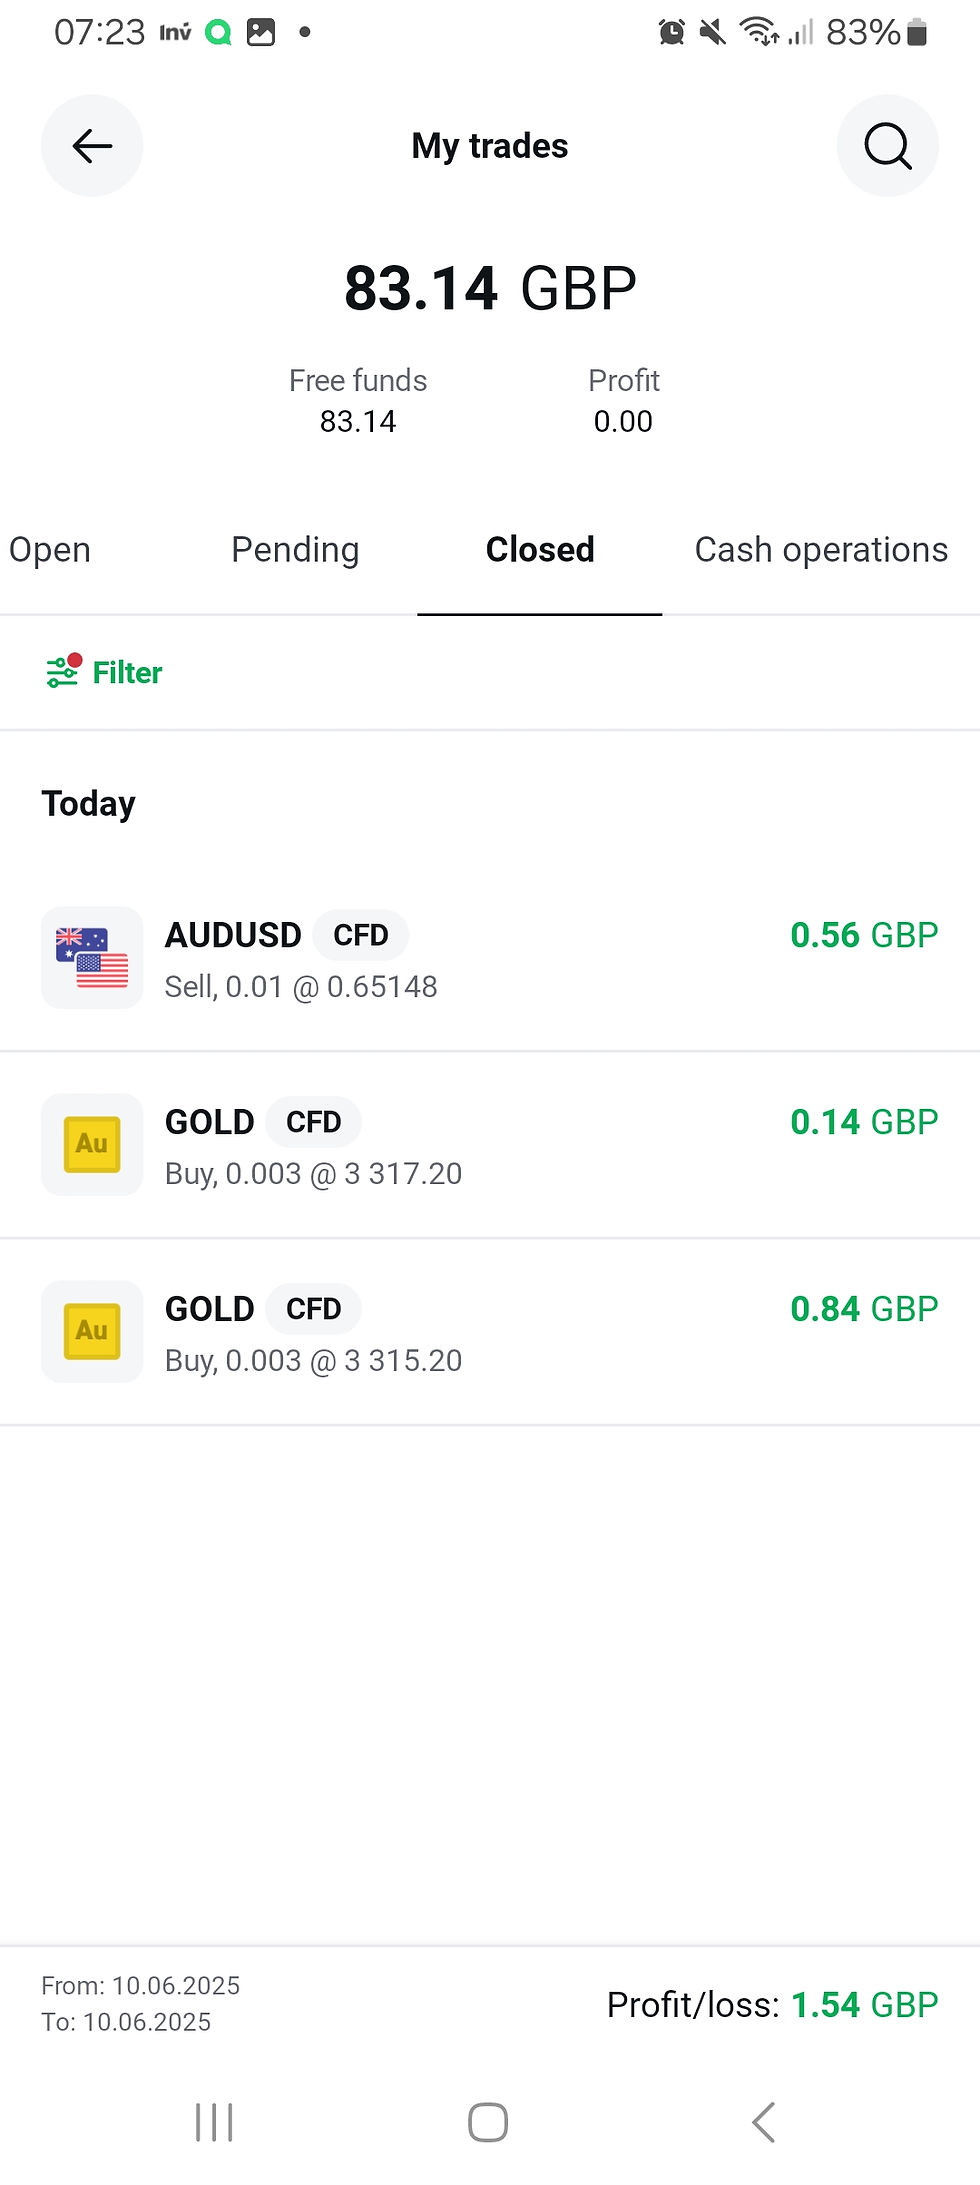Tap the Android back chevron
Viewport: 980px width, 2185px height.
pyautogui.click(x=763, y=2122)
